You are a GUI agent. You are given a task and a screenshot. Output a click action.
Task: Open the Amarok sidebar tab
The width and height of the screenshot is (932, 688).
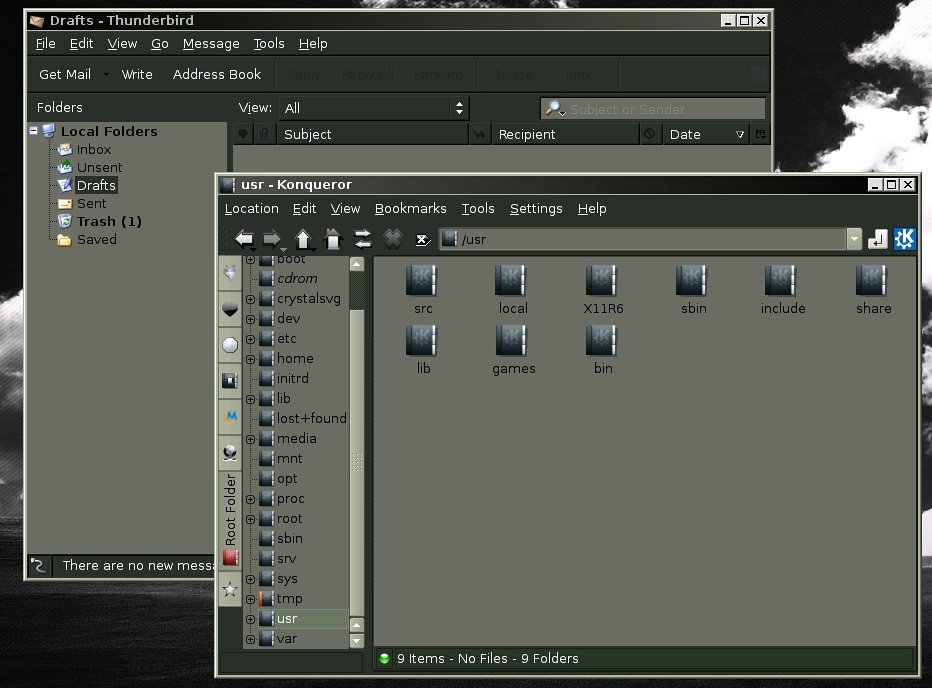point(230,417)
